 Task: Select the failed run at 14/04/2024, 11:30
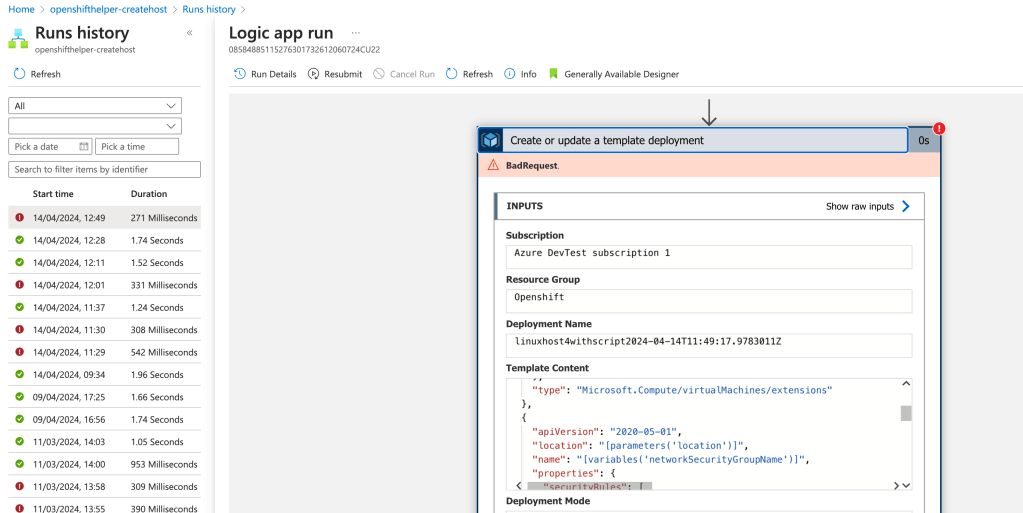[104, 330]
